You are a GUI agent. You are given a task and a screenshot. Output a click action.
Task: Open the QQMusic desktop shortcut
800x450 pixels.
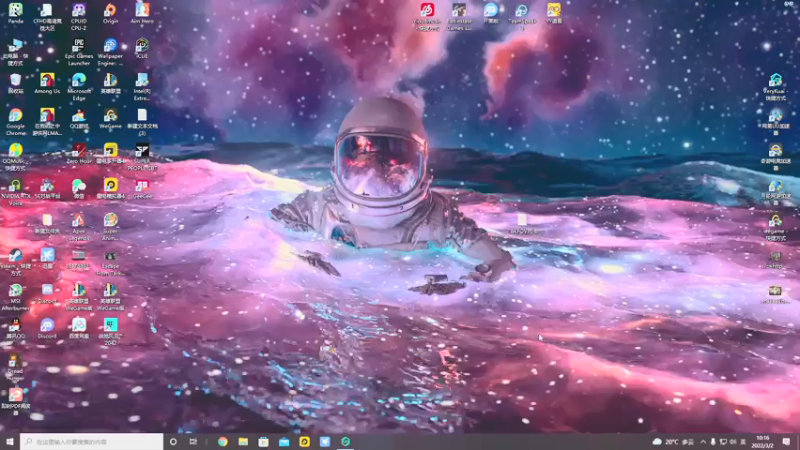pyautogui.click(x=15, y=157)
